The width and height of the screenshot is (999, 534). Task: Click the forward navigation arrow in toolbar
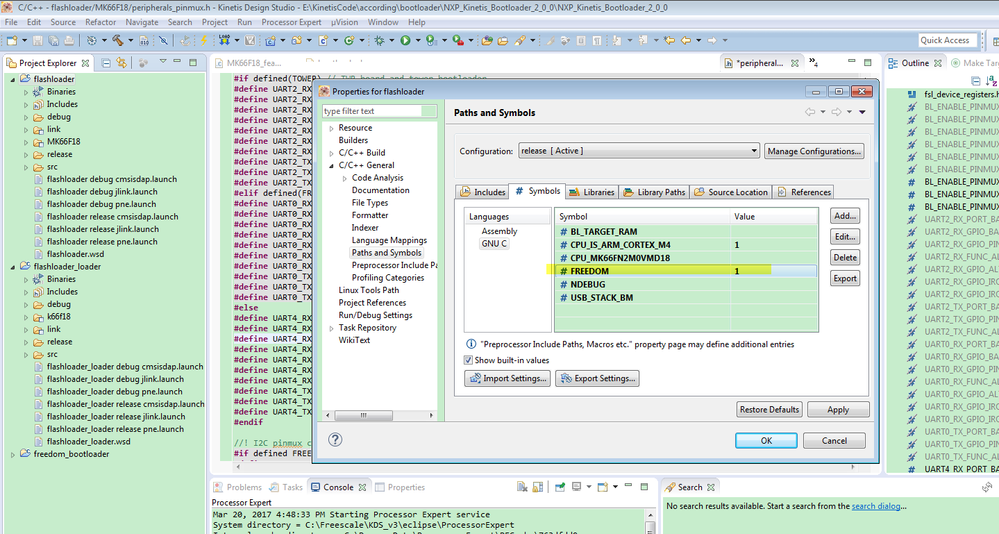point(712,40)
